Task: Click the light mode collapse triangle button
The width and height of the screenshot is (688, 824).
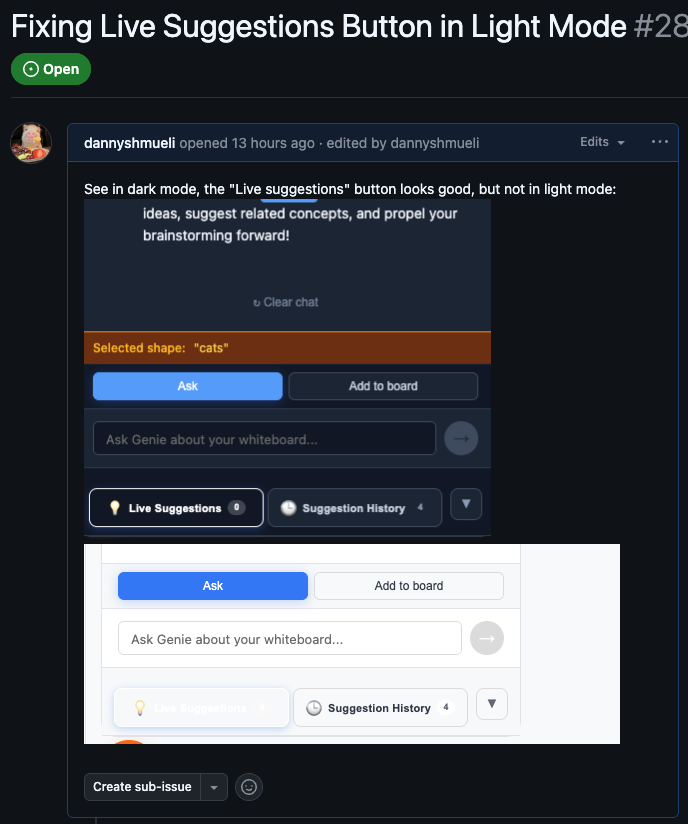Action: click(x=492, y=704)
